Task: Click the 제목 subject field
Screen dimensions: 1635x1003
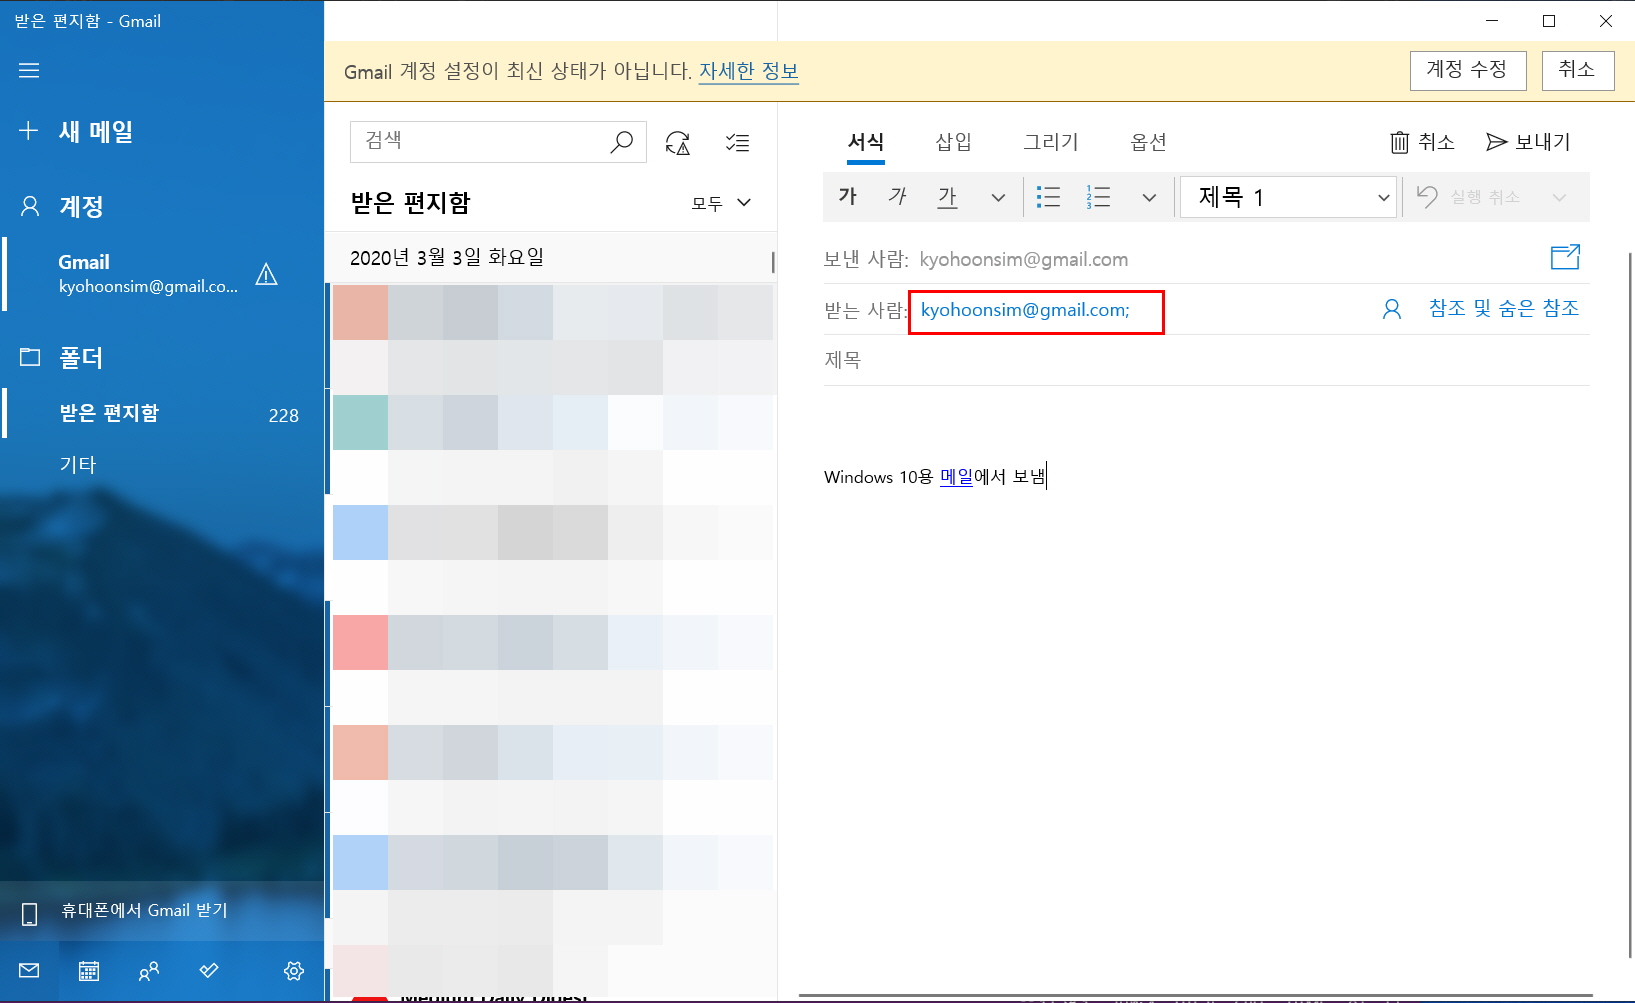Action: point(1206,360)
